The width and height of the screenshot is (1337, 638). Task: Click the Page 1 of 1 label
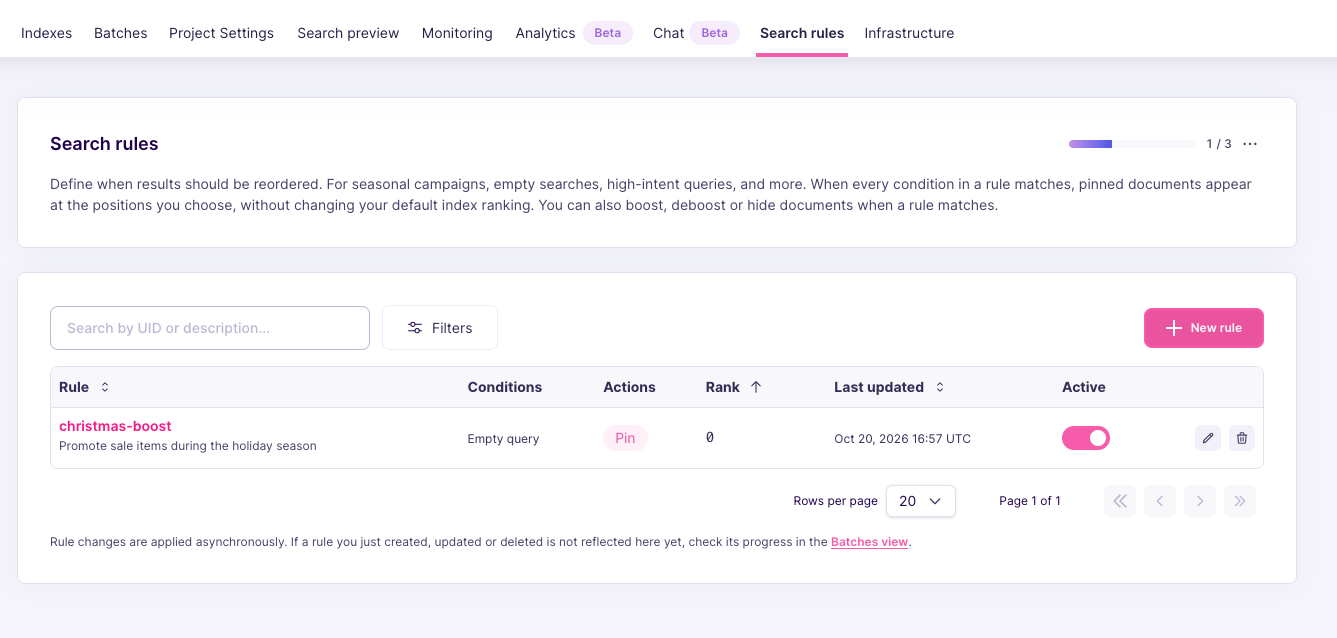tap(1030, 501)
